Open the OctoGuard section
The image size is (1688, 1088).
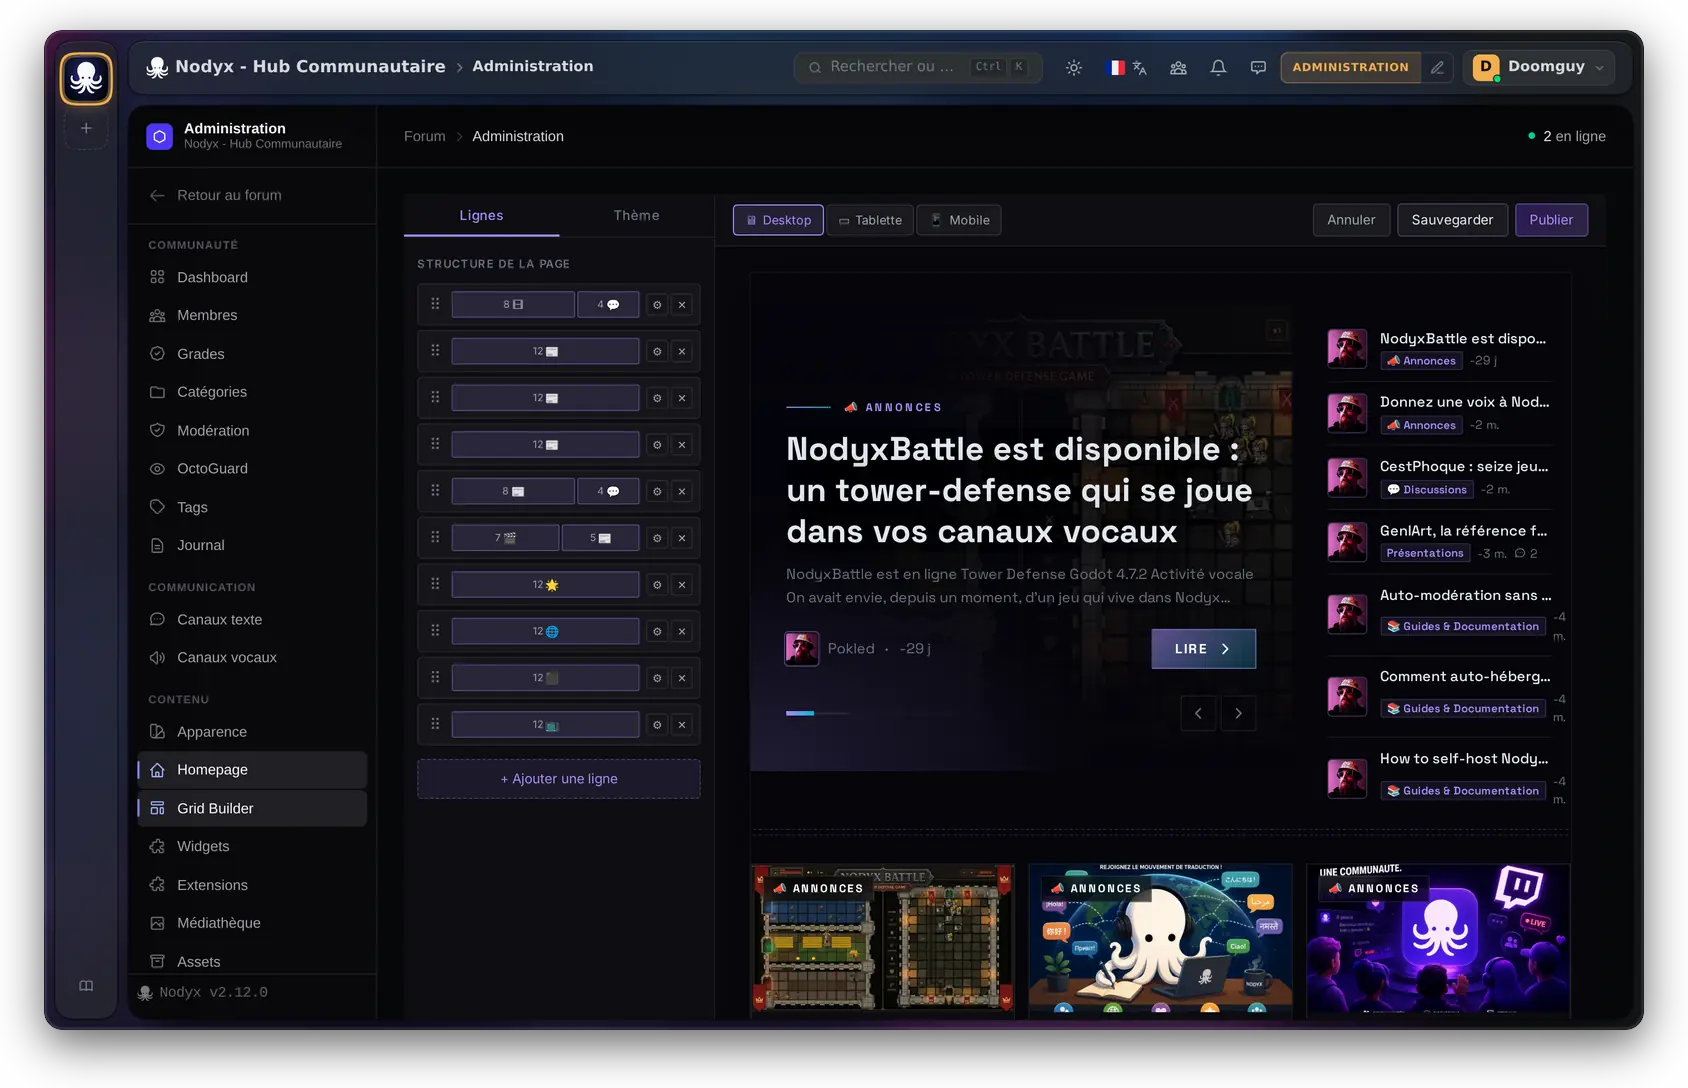pos(252,468)
